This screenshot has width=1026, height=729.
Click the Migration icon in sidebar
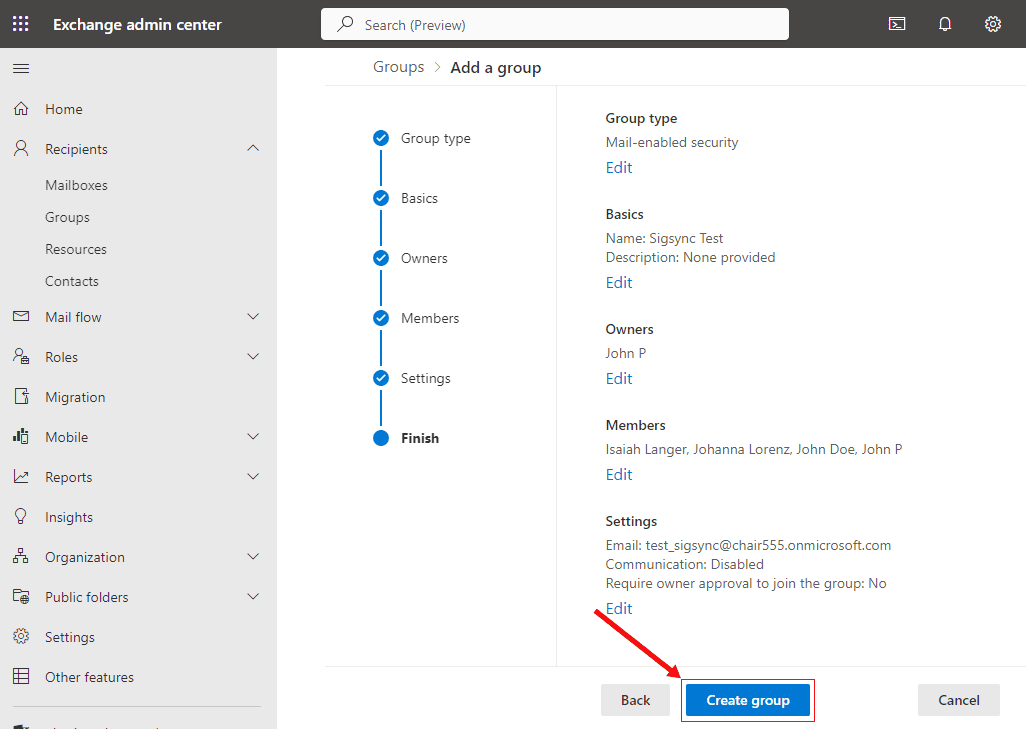coord(21,397)
